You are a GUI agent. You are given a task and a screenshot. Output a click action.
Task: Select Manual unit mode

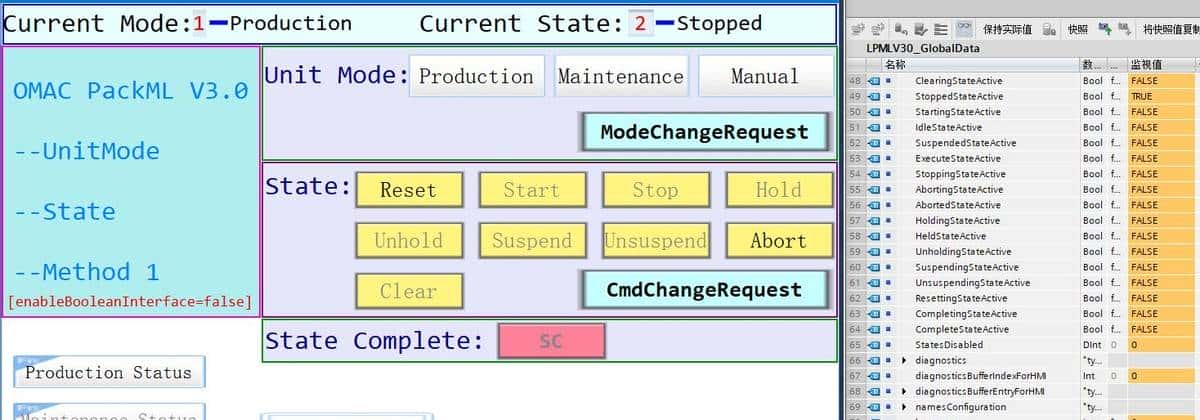tap(765, 76)
